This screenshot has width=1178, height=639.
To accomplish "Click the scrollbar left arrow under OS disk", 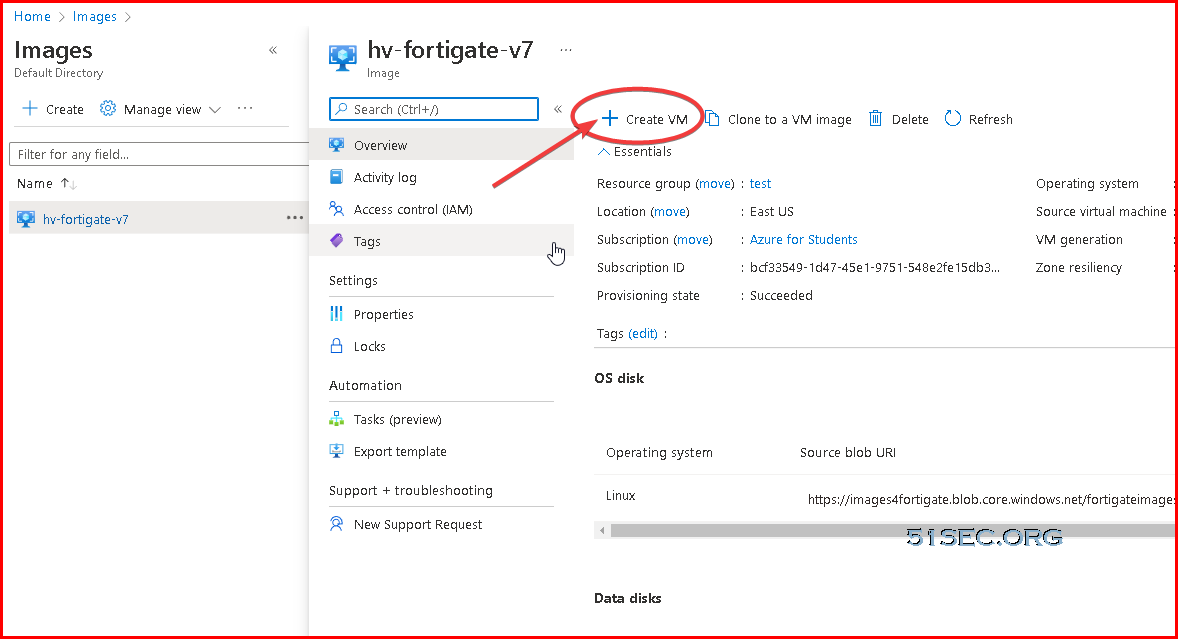I will click(x=602, y=531).
